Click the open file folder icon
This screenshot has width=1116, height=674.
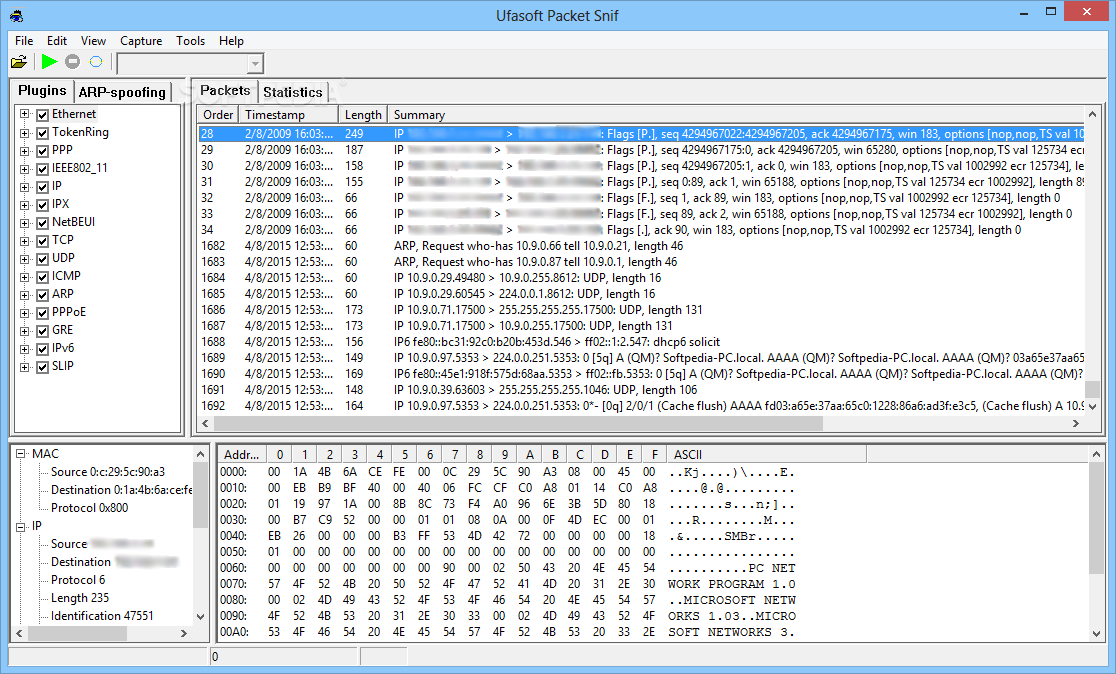(x=19, y=62)
